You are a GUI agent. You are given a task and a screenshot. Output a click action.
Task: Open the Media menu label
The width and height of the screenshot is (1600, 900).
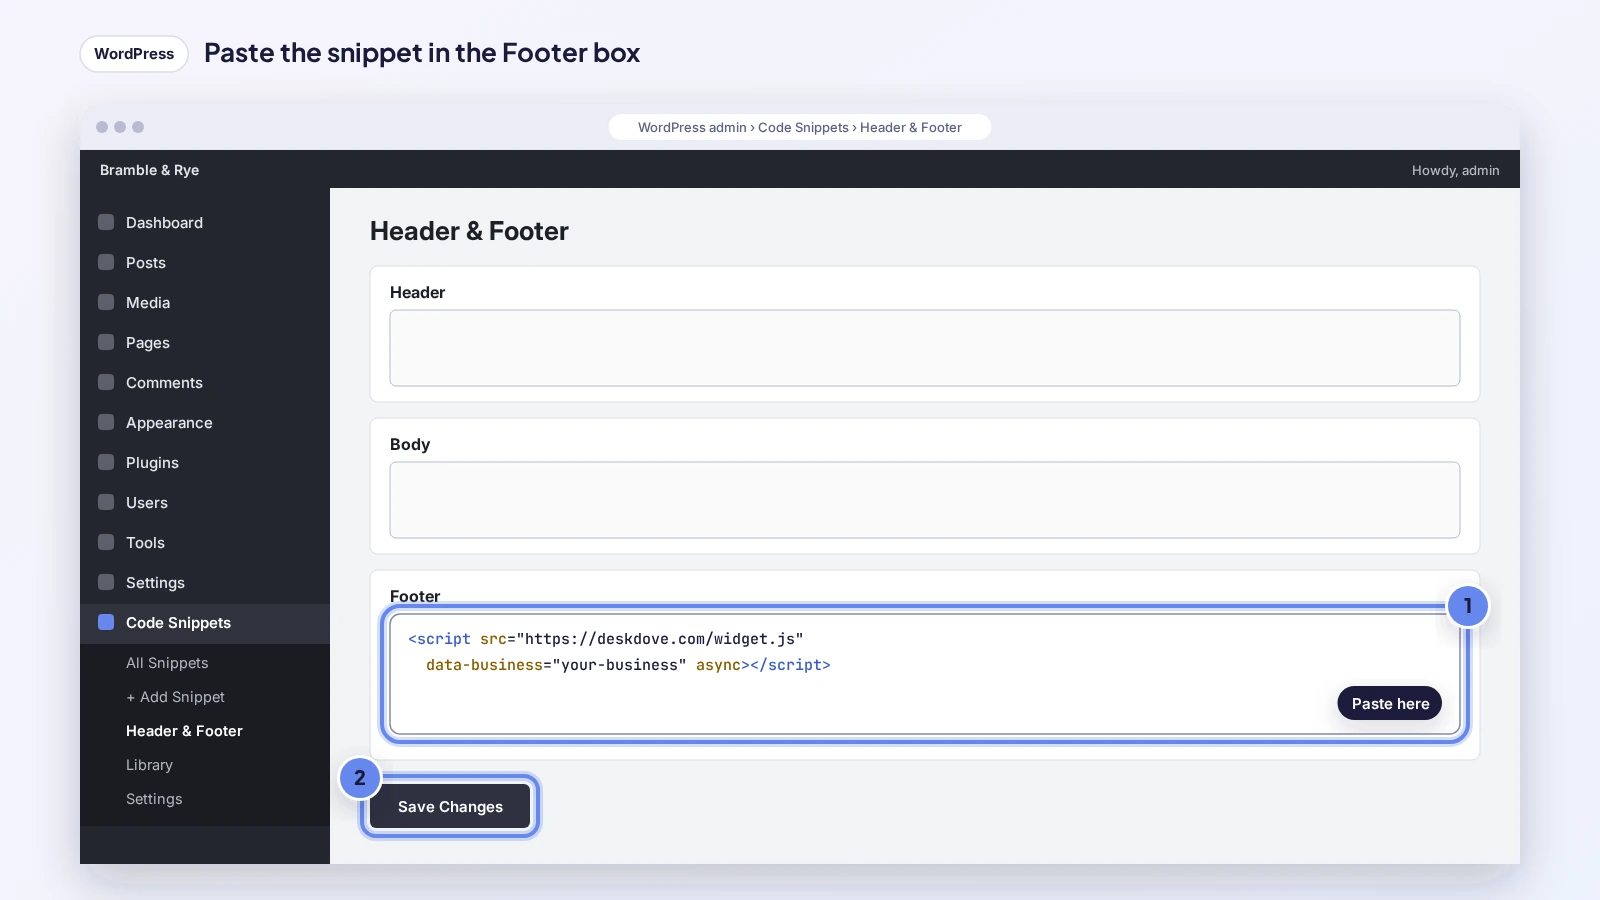[148, 303]
